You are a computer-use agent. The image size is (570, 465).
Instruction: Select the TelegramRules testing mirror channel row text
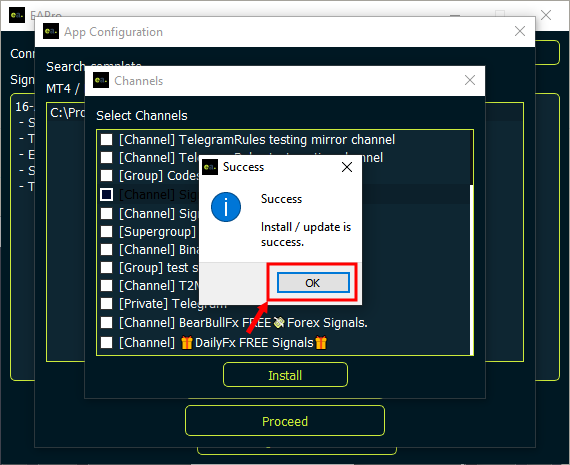[257, 140]
